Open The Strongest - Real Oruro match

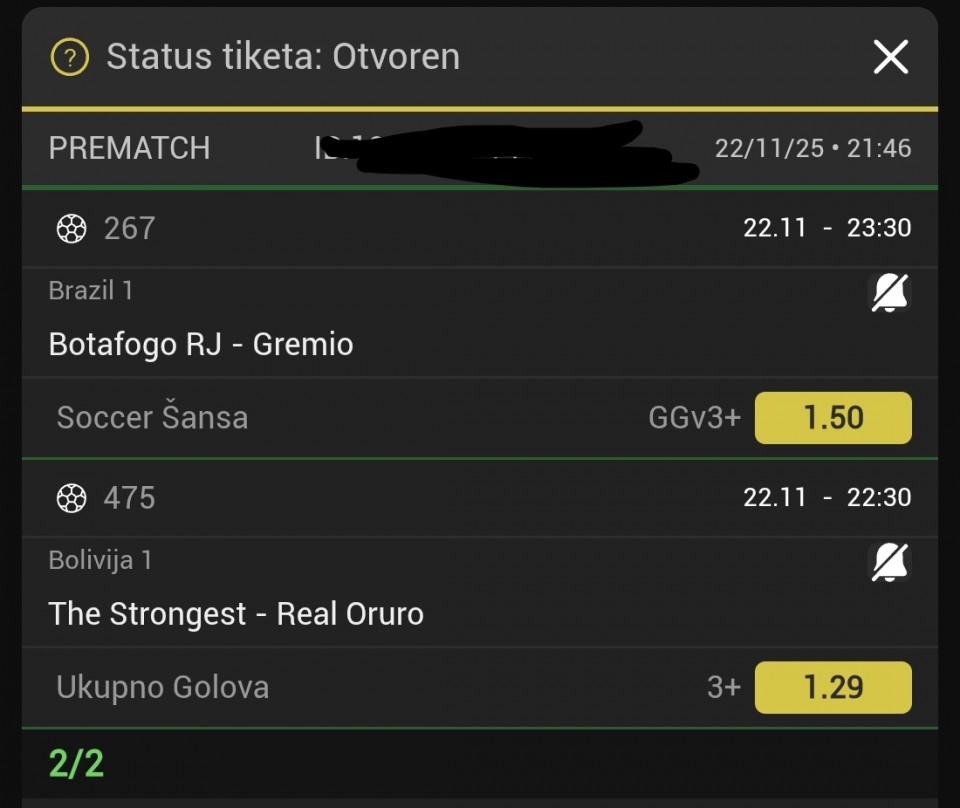(236, 614)
